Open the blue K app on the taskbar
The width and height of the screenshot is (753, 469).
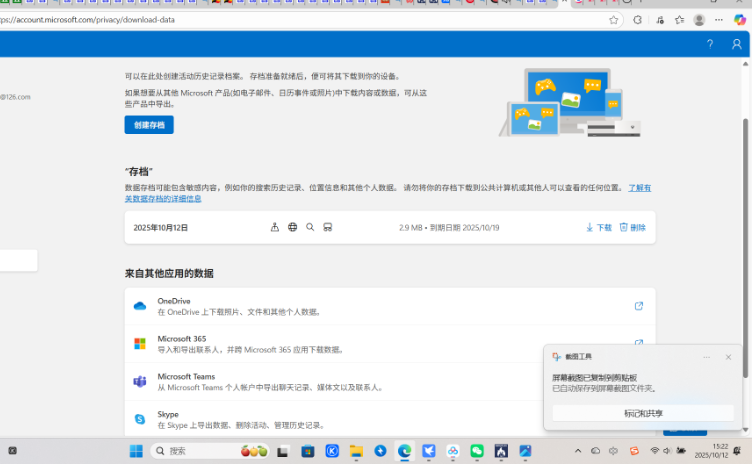click(332, 451)
